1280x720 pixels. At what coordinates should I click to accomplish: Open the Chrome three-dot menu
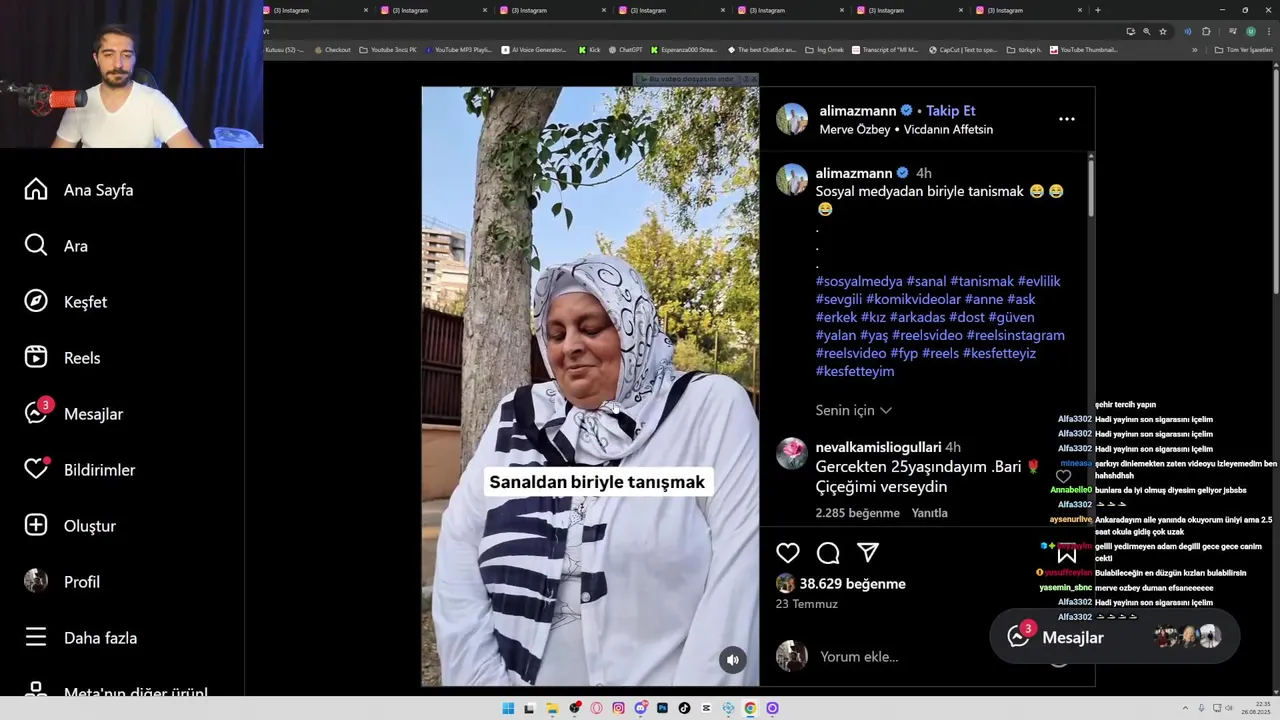click(x=1269, y=31)
